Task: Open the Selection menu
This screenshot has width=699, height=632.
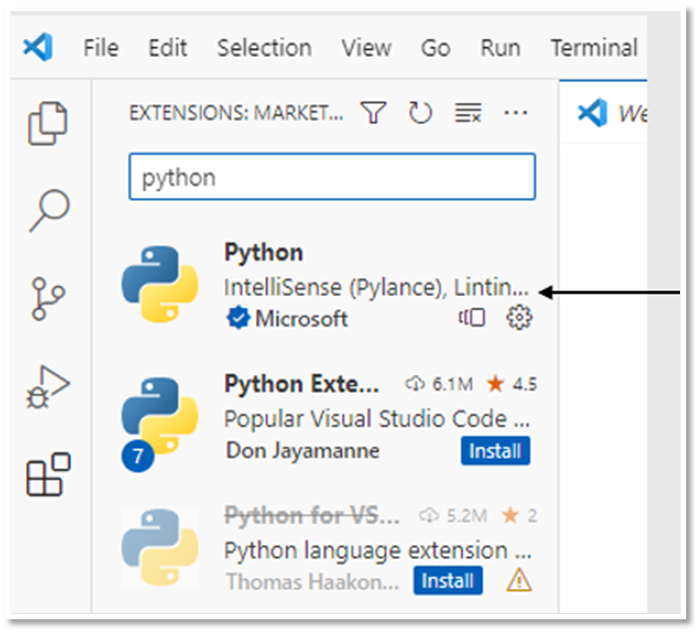Action: coord(264,48)
